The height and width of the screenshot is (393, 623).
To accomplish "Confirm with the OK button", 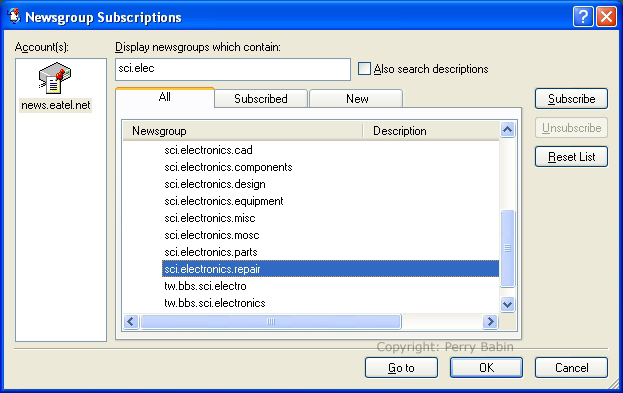I will pos(486,368).
